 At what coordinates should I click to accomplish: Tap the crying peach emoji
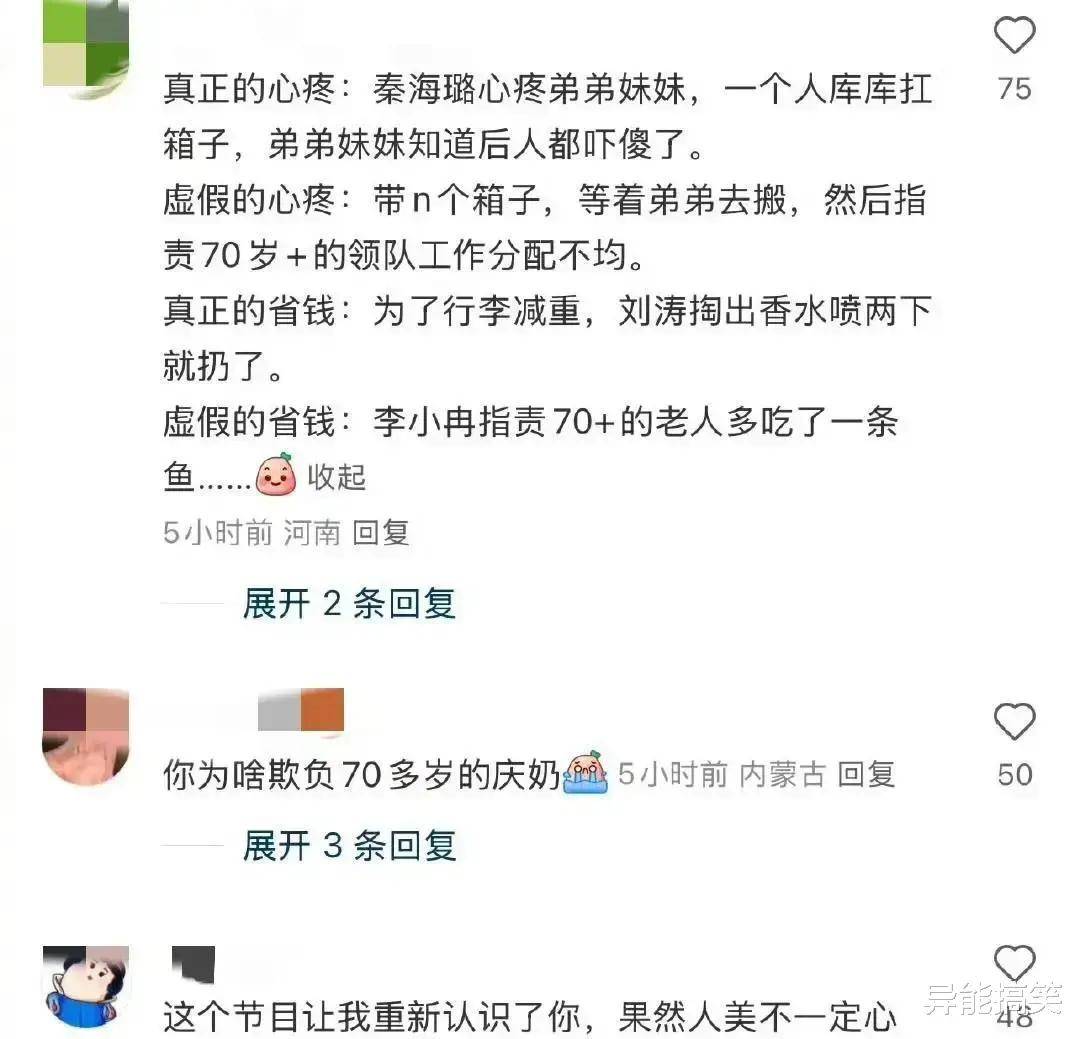click(x=585, y=772)
